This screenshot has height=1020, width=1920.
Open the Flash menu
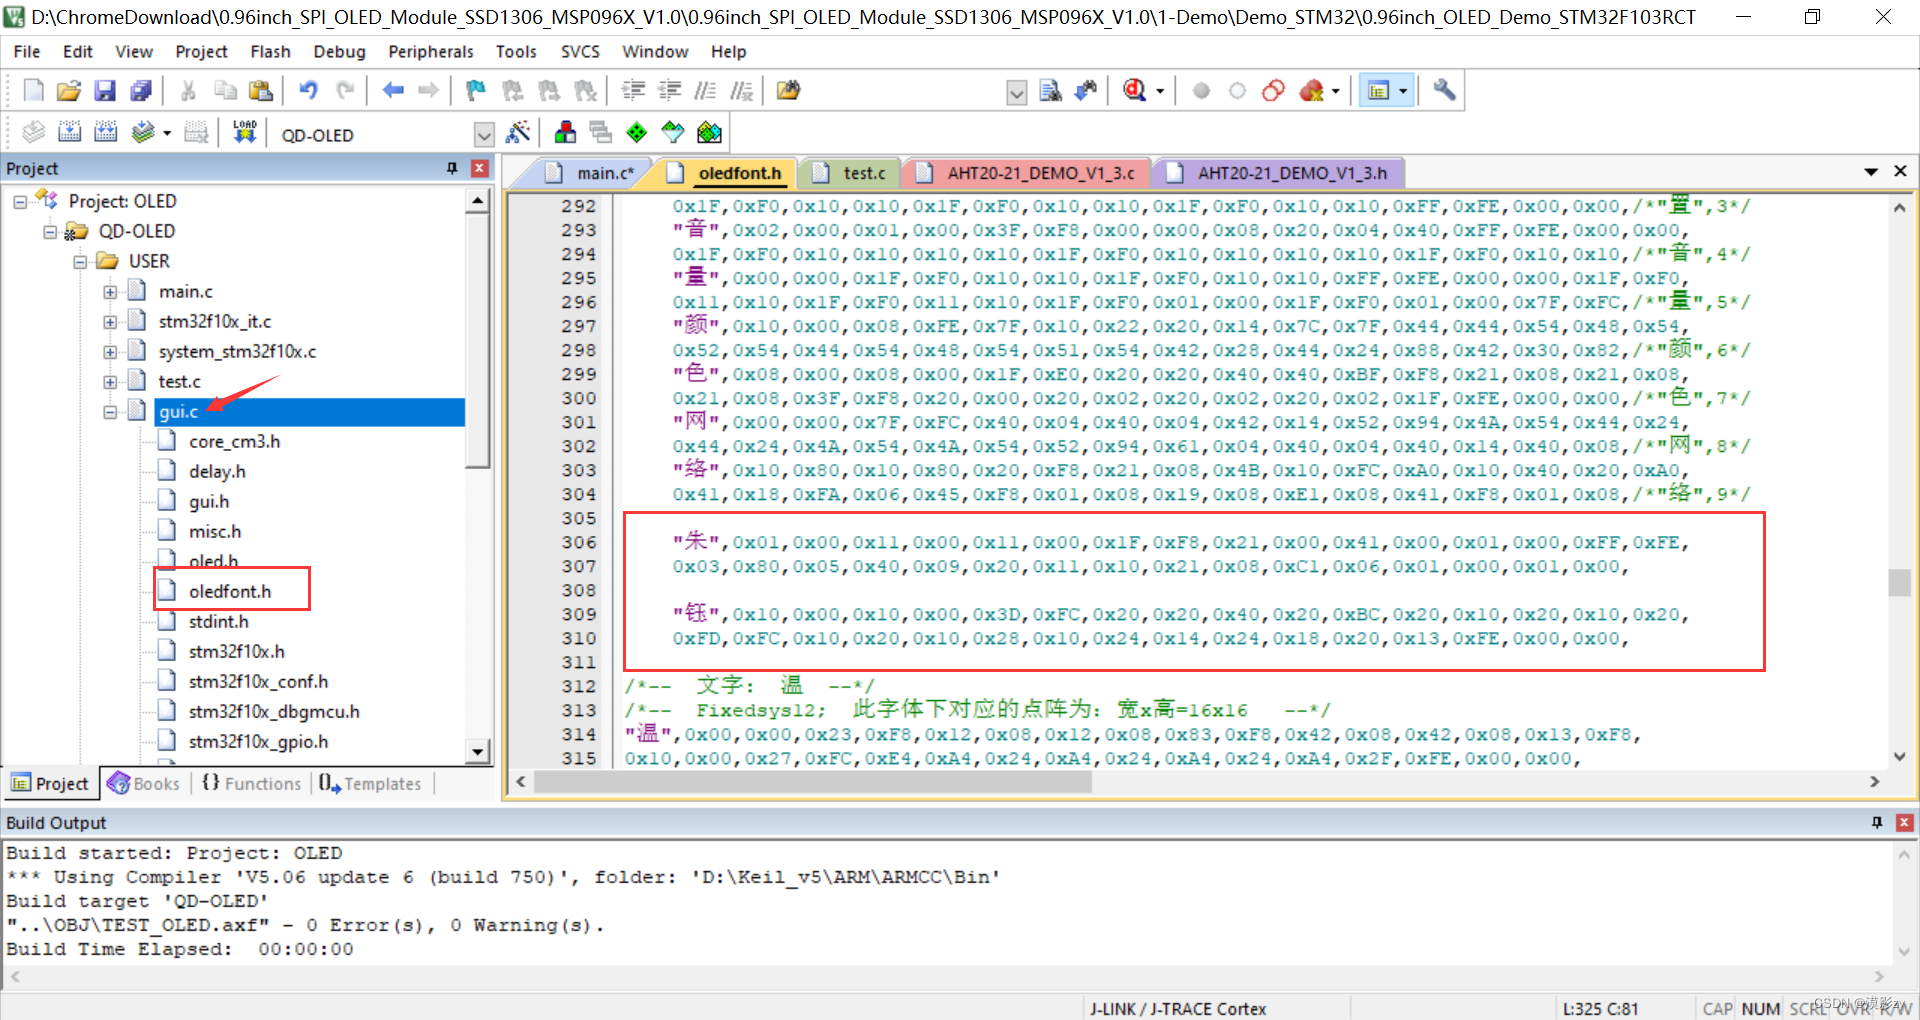coord(270,51)
